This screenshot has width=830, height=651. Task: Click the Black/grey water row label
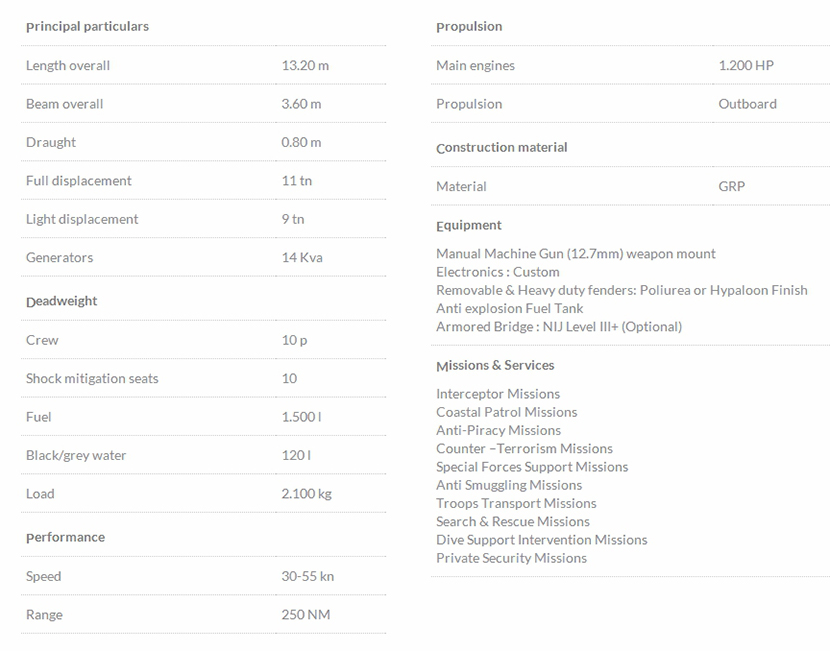pos(76,455)
